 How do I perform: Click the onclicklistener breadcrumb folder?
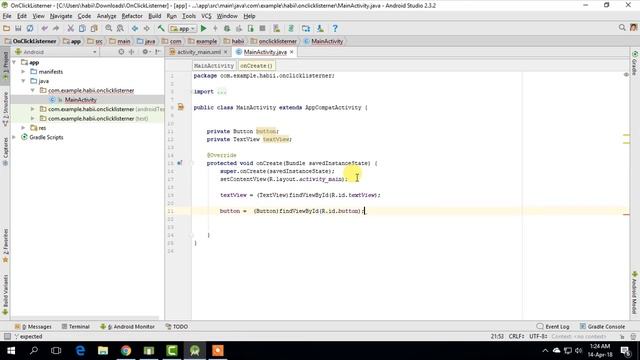pos(274,41)
